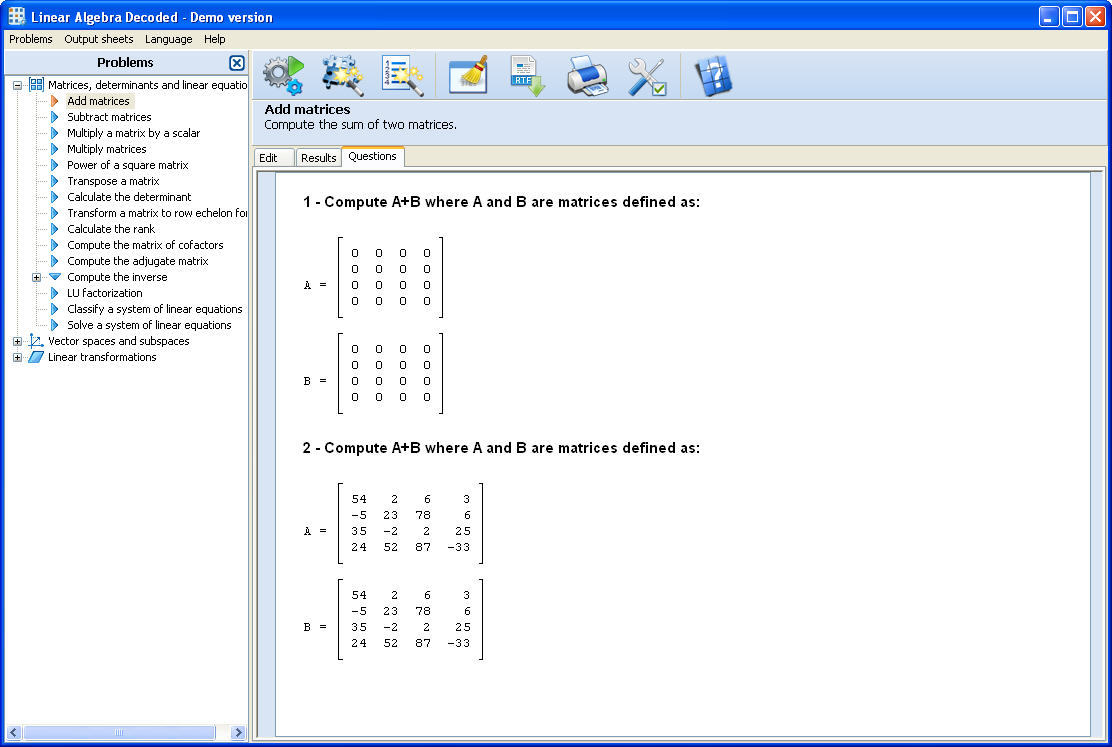Select Matrices, determinants and linear equations category
Image resolution: width=1112 pixels, height=747 pixels.
[x=147, y=85]
